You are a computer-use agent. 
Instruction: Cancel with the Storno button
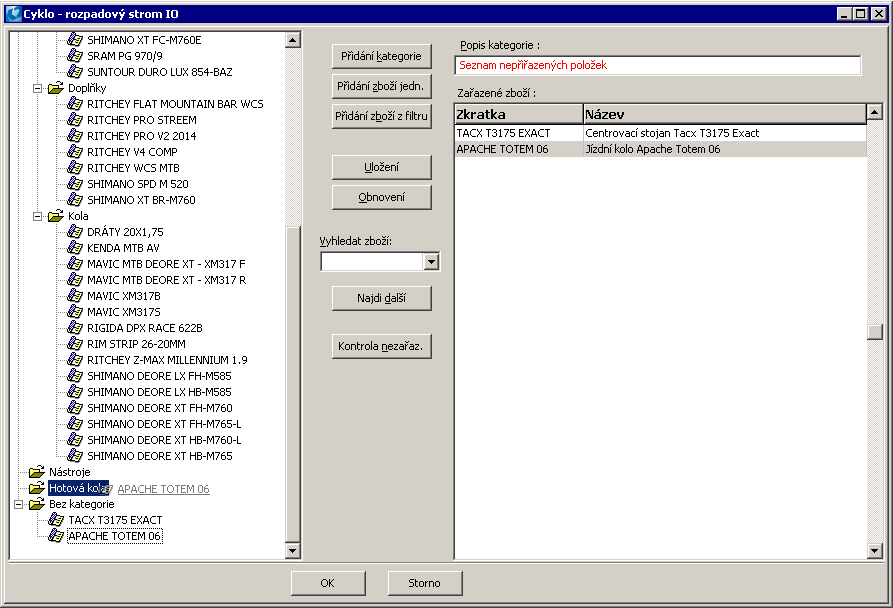[x=425, y=583]
